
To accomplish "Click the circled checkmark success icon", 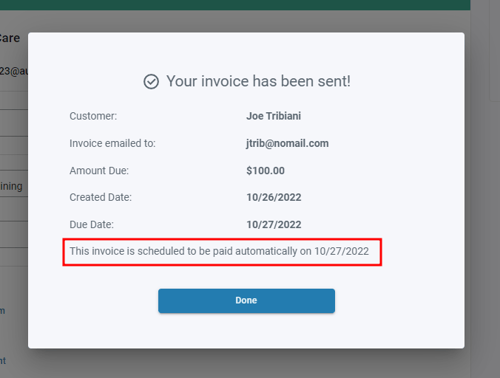I will pyautogui.click(x=151, y=82).
